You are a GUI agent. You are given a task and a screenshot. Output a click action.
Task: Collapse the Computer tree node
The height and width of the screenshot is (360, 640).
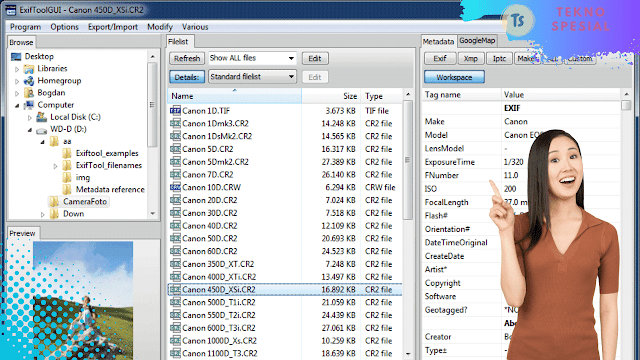[x=17, y=105]
